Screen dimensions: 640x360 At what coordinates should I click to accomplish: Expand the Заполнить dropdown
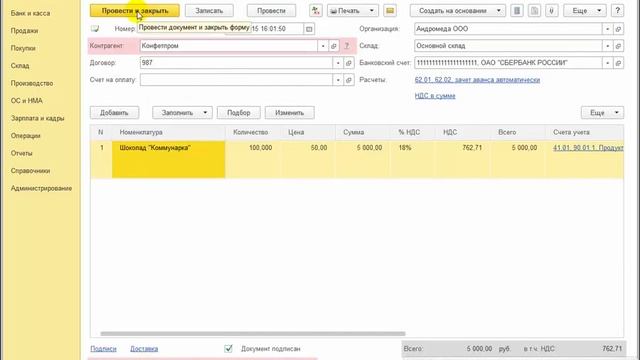tap(182, 113)
